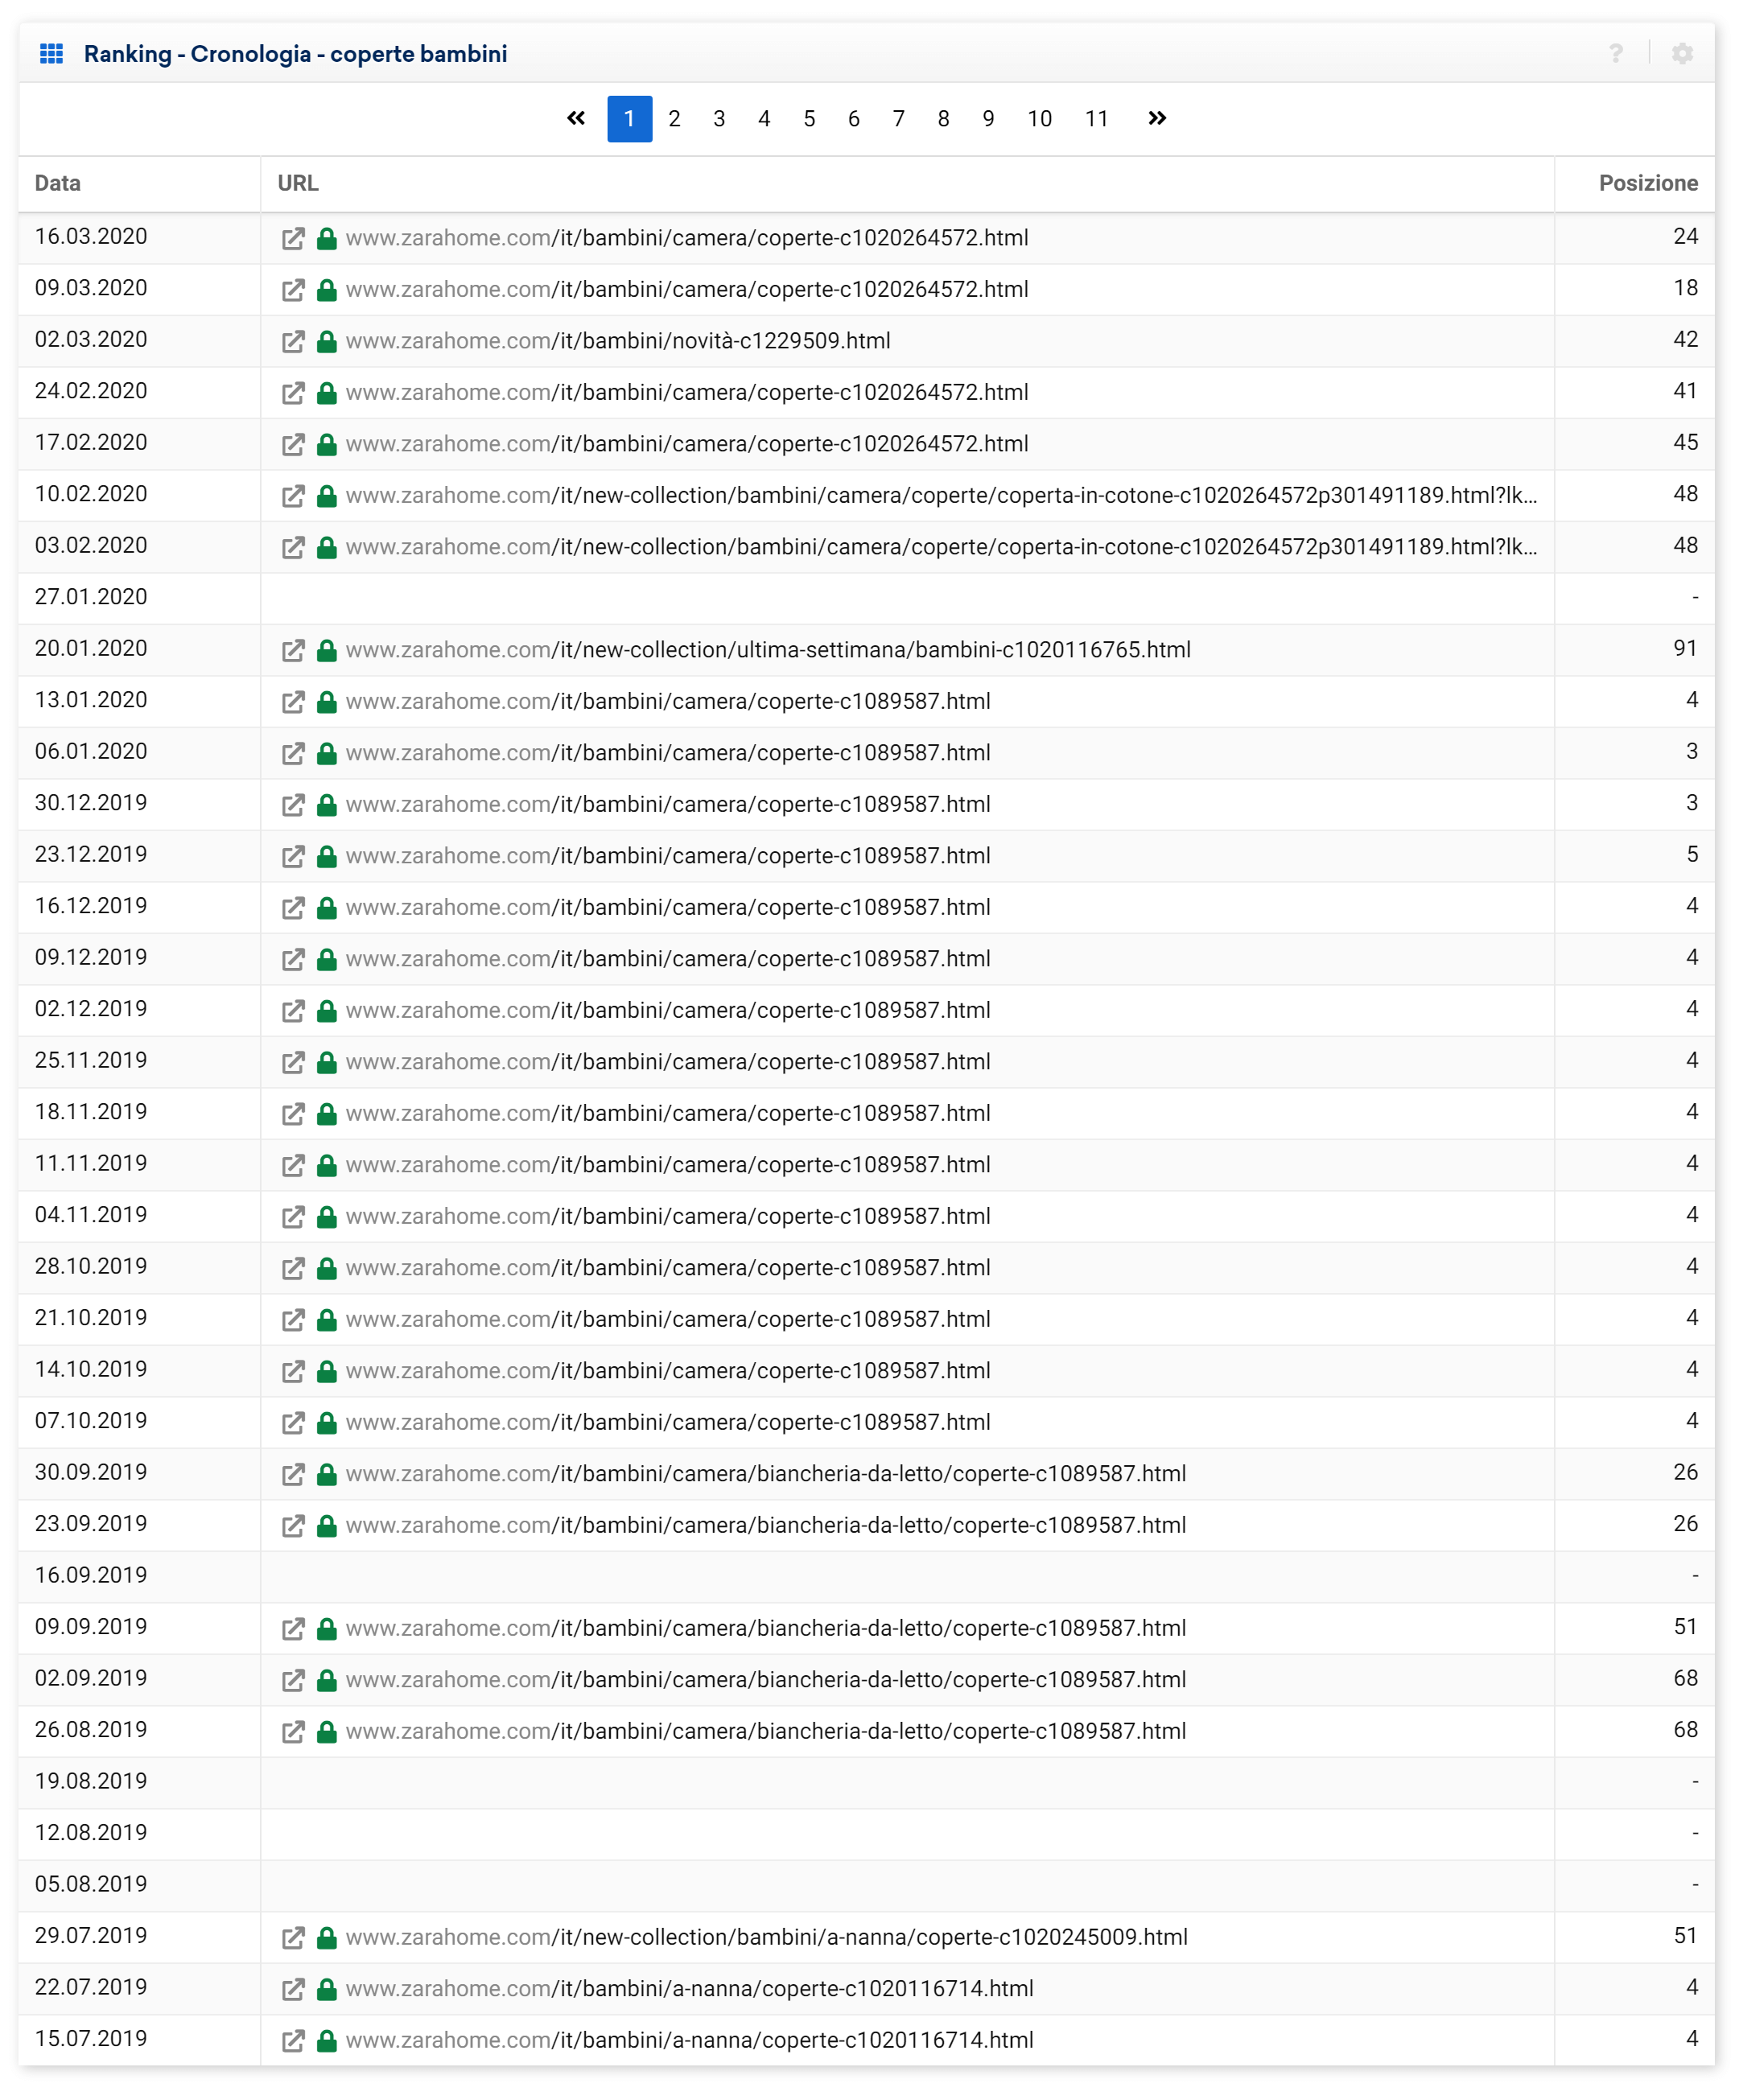Open external link icon for 30.09.2019 row
Image resolution: width=1739 pixels, height=2100 pixels.
click(x=293, y=1475)
